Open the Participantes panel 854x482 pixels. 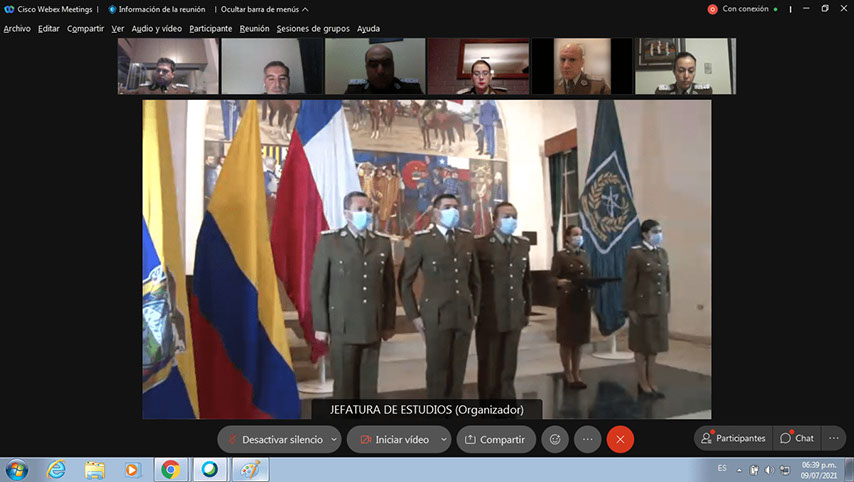pos(732,438)
